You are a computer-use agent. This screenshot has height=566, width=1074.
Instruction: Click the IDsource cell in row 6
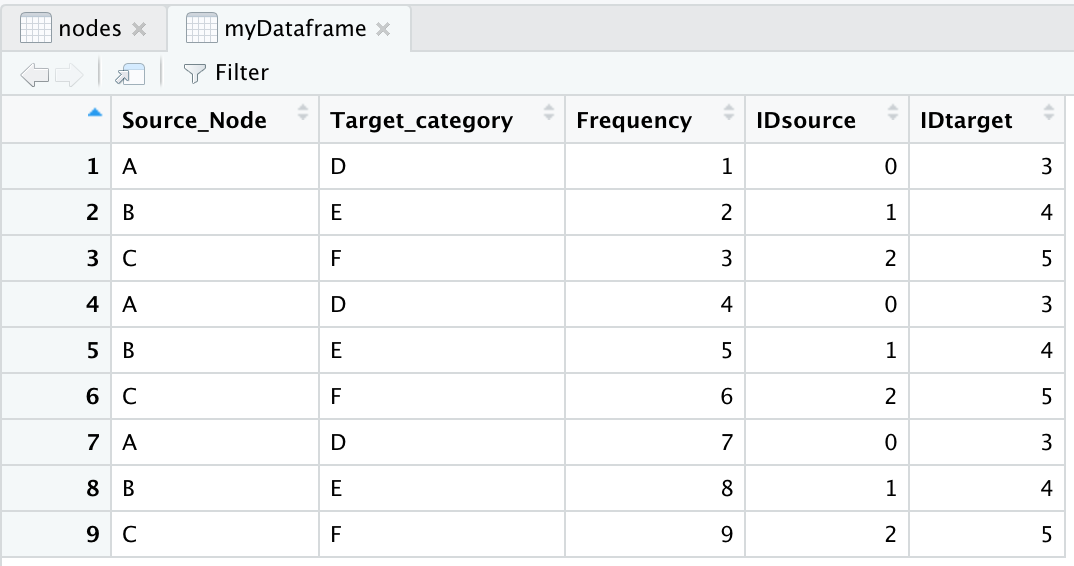point(826,396)
